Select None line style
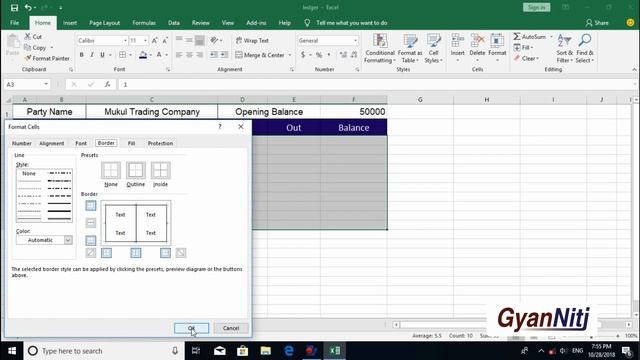The image size is (640, 360). pos(29,173)
